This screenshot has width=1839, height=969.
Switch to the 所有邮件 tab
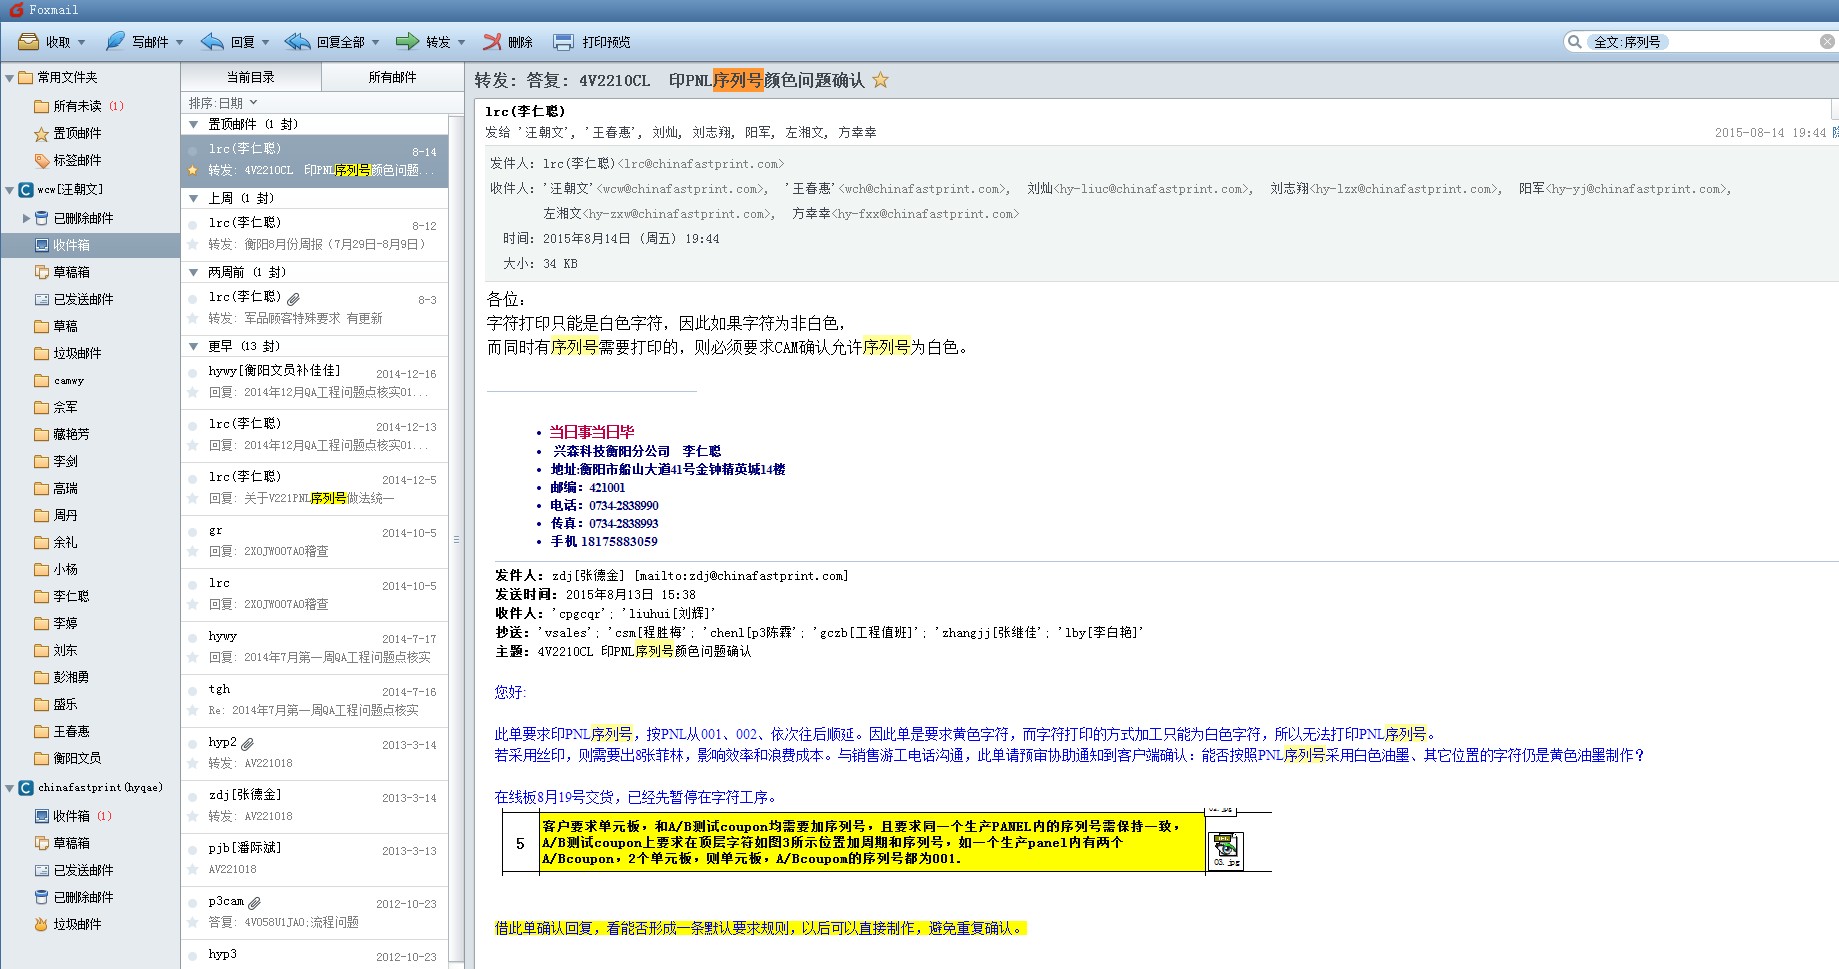coord(392,77)
